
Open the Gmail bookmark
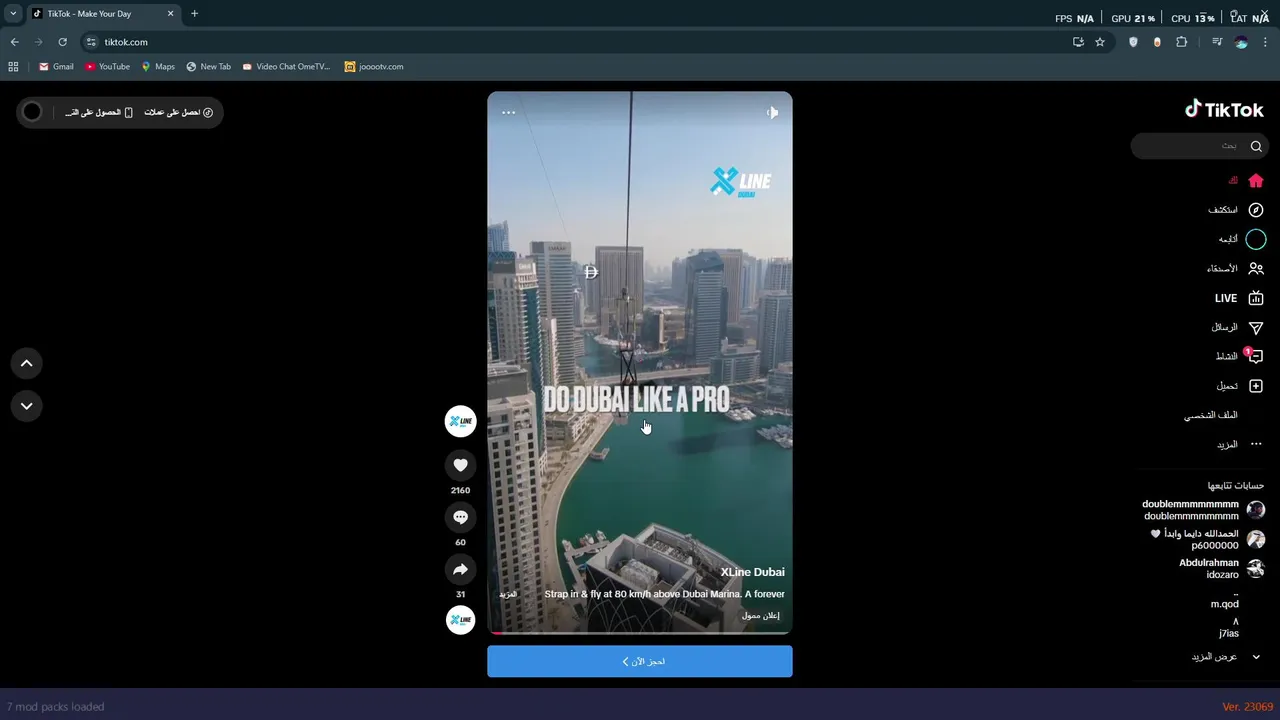coord(56,67)
